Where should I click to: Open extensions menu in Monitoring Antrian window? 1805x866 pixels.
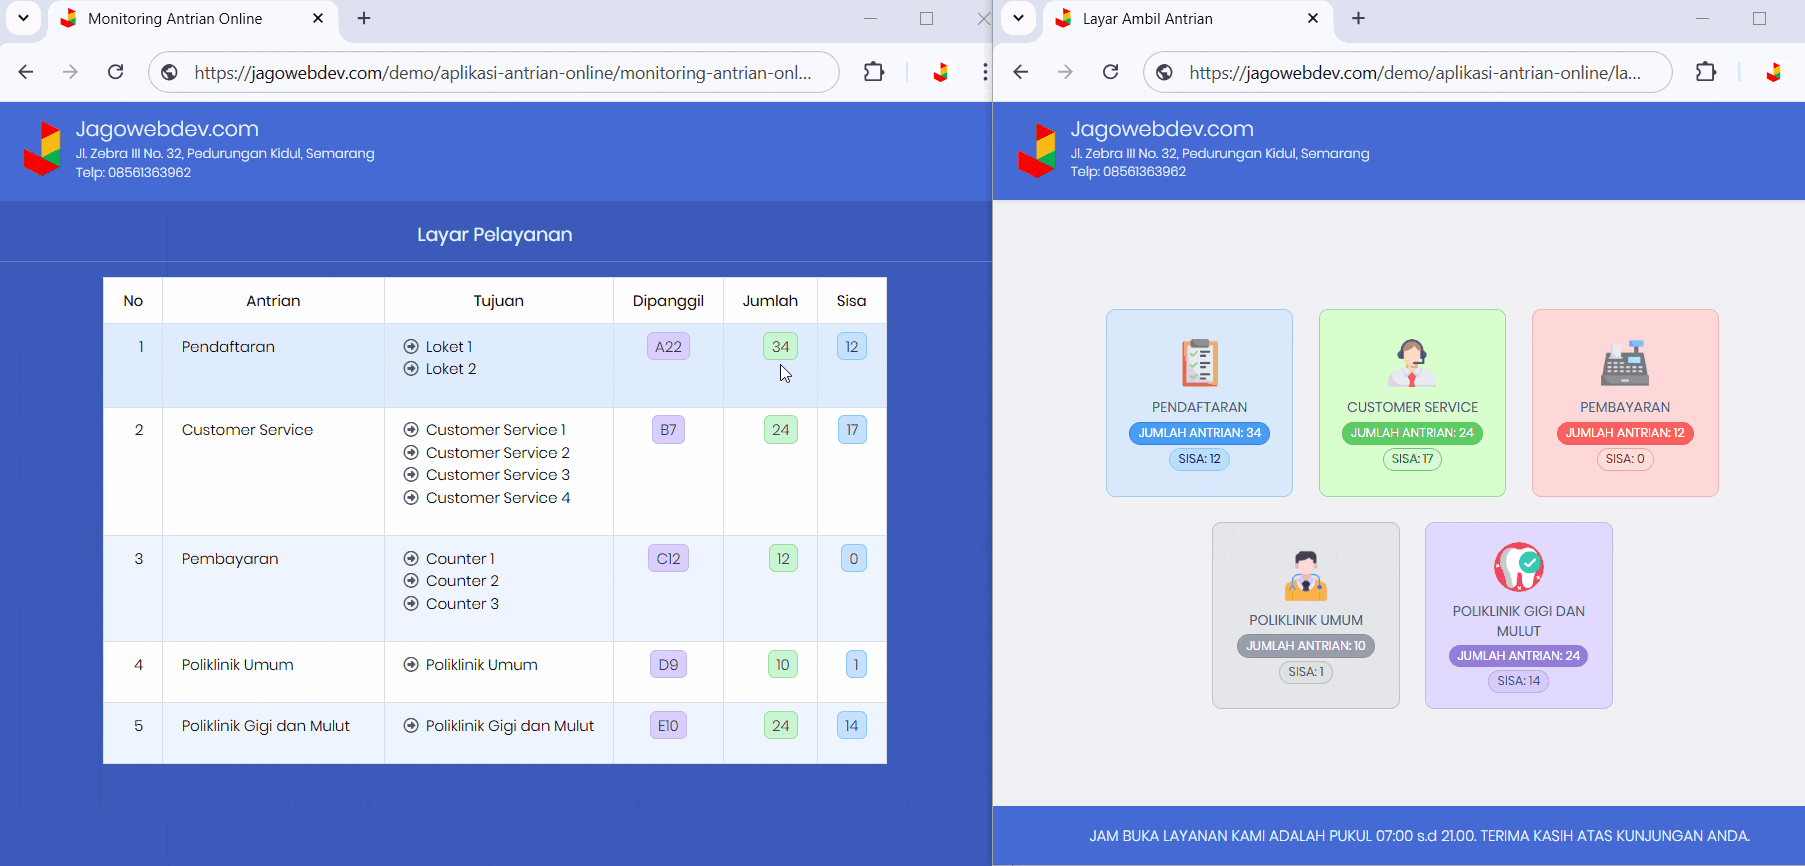point(874,72)
